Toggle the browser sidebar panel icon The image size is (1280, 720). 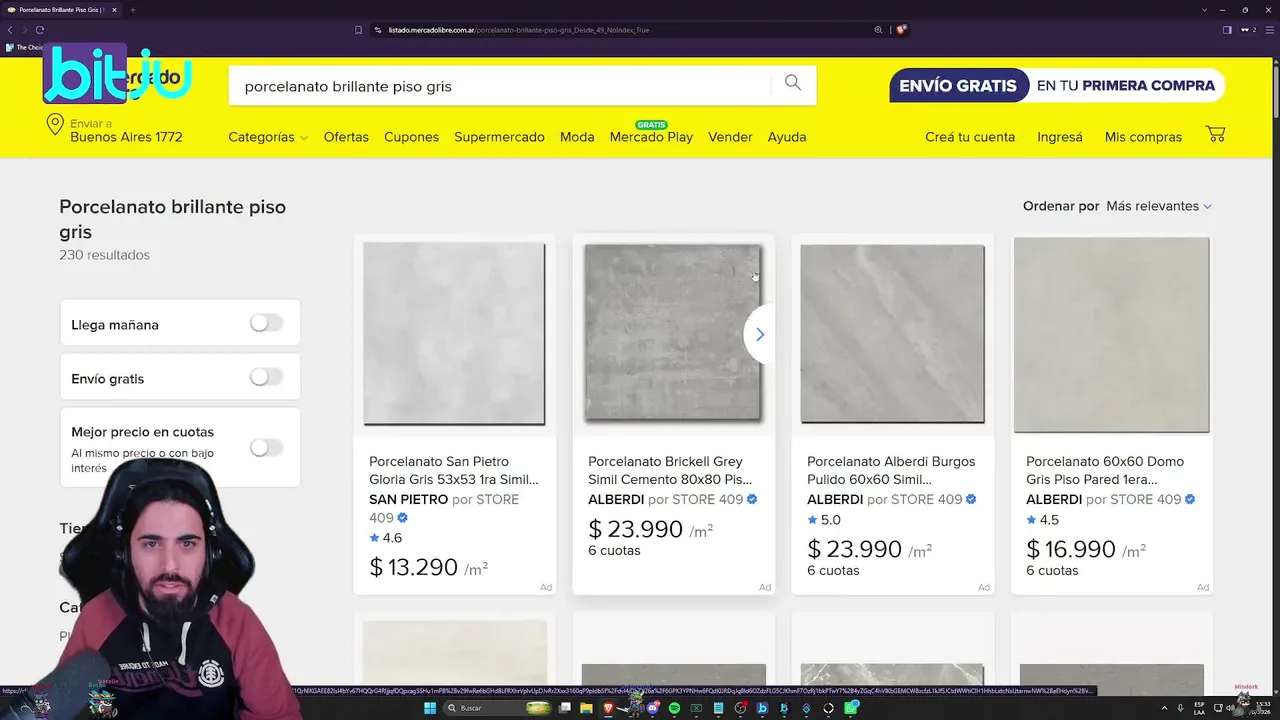[x=1227, y=30]
